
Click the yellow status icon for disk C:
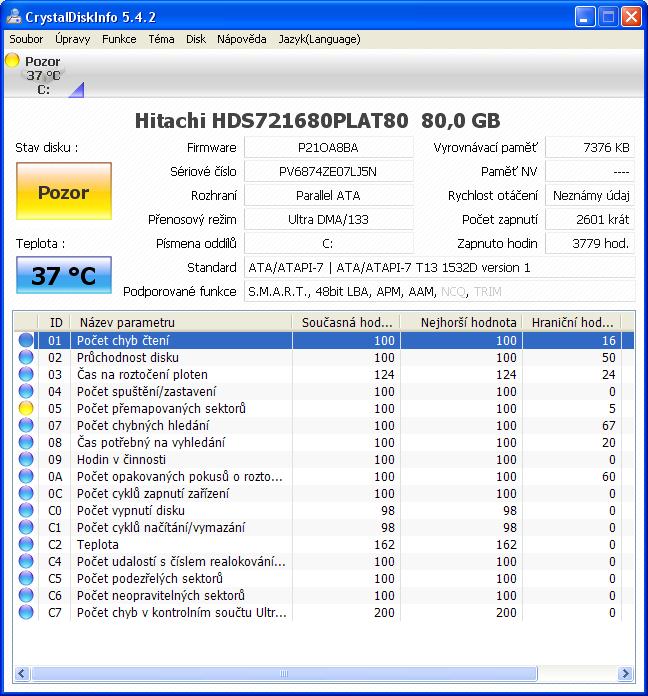tap(13, 61)
